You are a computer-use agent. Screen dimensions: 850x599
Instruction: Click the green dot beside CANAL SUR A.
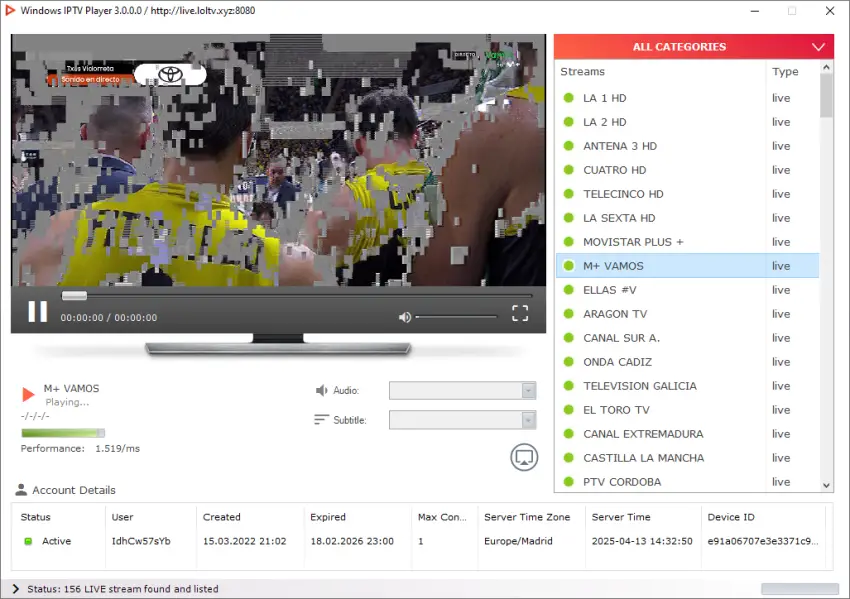click(569, 337)
